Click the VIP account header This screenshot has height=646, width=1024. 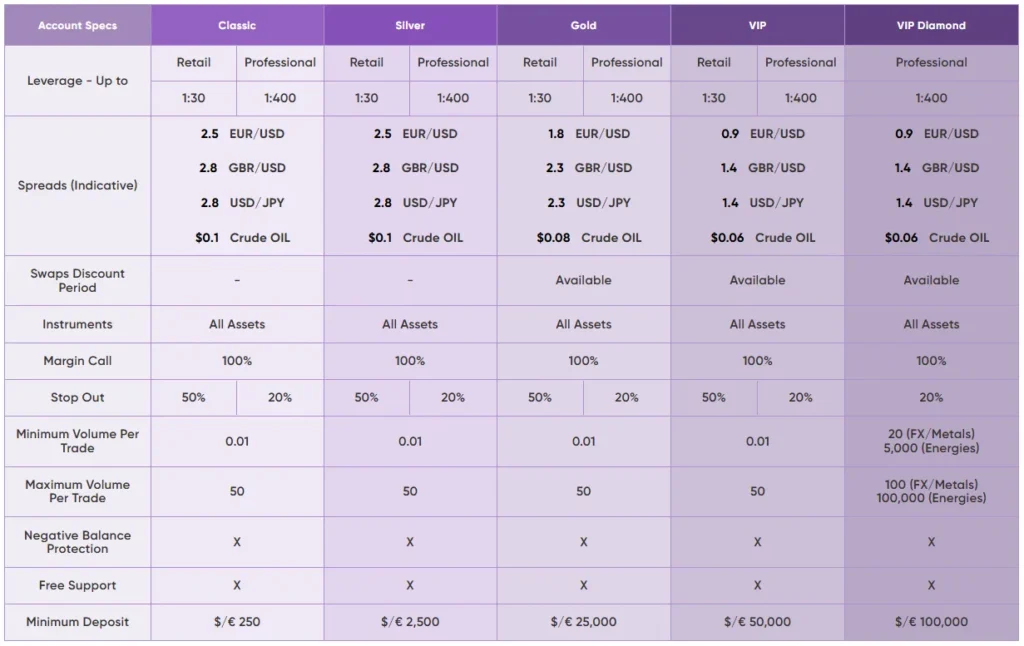tap(757, 25)
